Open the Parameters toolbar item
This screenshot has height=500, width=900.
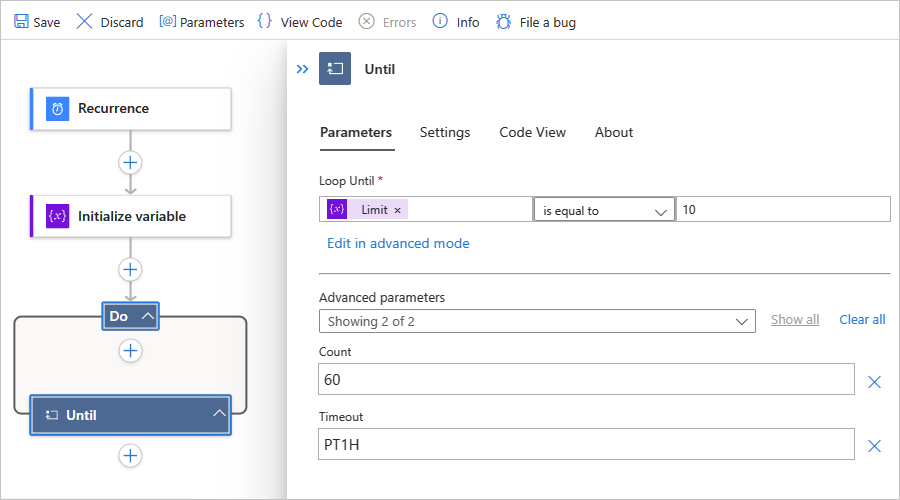(168, 22)
